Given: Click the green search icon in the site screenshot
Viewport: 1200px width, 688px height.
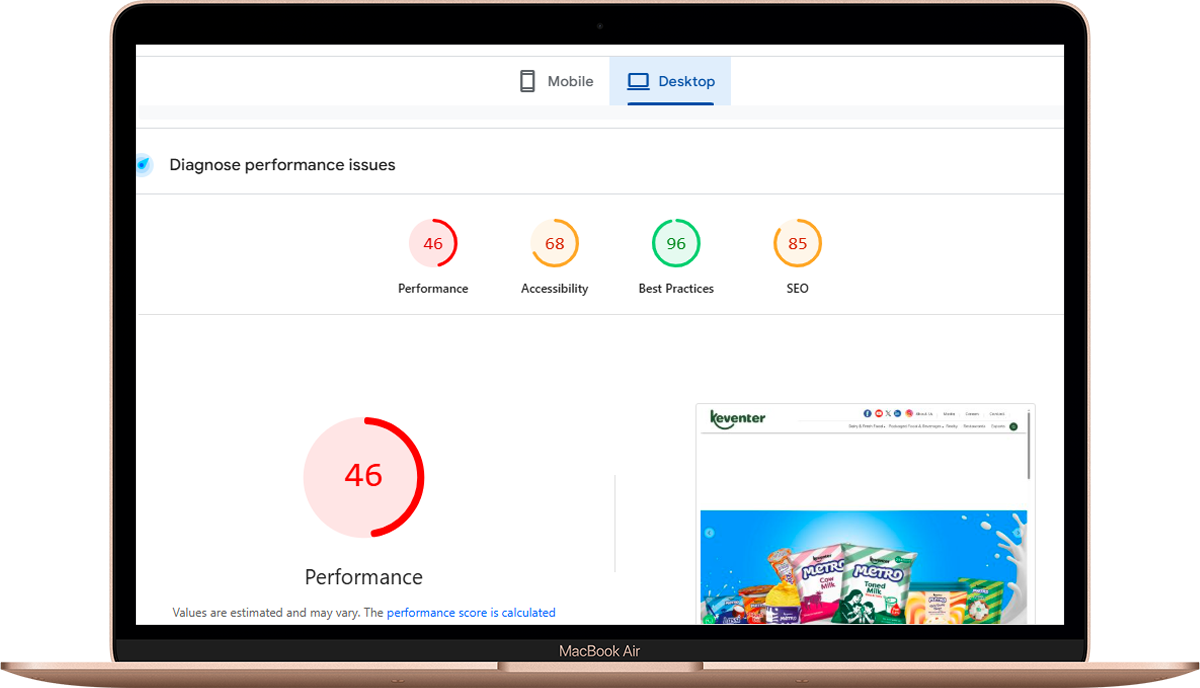Looking at the screenshot, I should pyautogui.click(x=1013, y=426).
